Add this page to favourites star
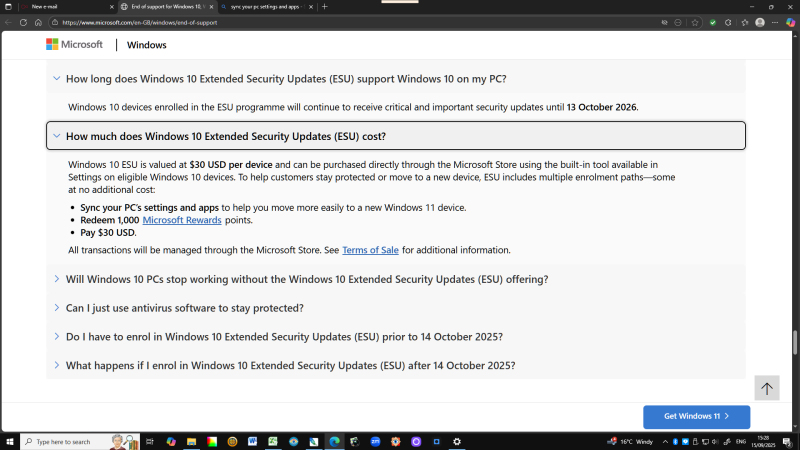Viewport: 800px width, 450px height. pos(692,21)
